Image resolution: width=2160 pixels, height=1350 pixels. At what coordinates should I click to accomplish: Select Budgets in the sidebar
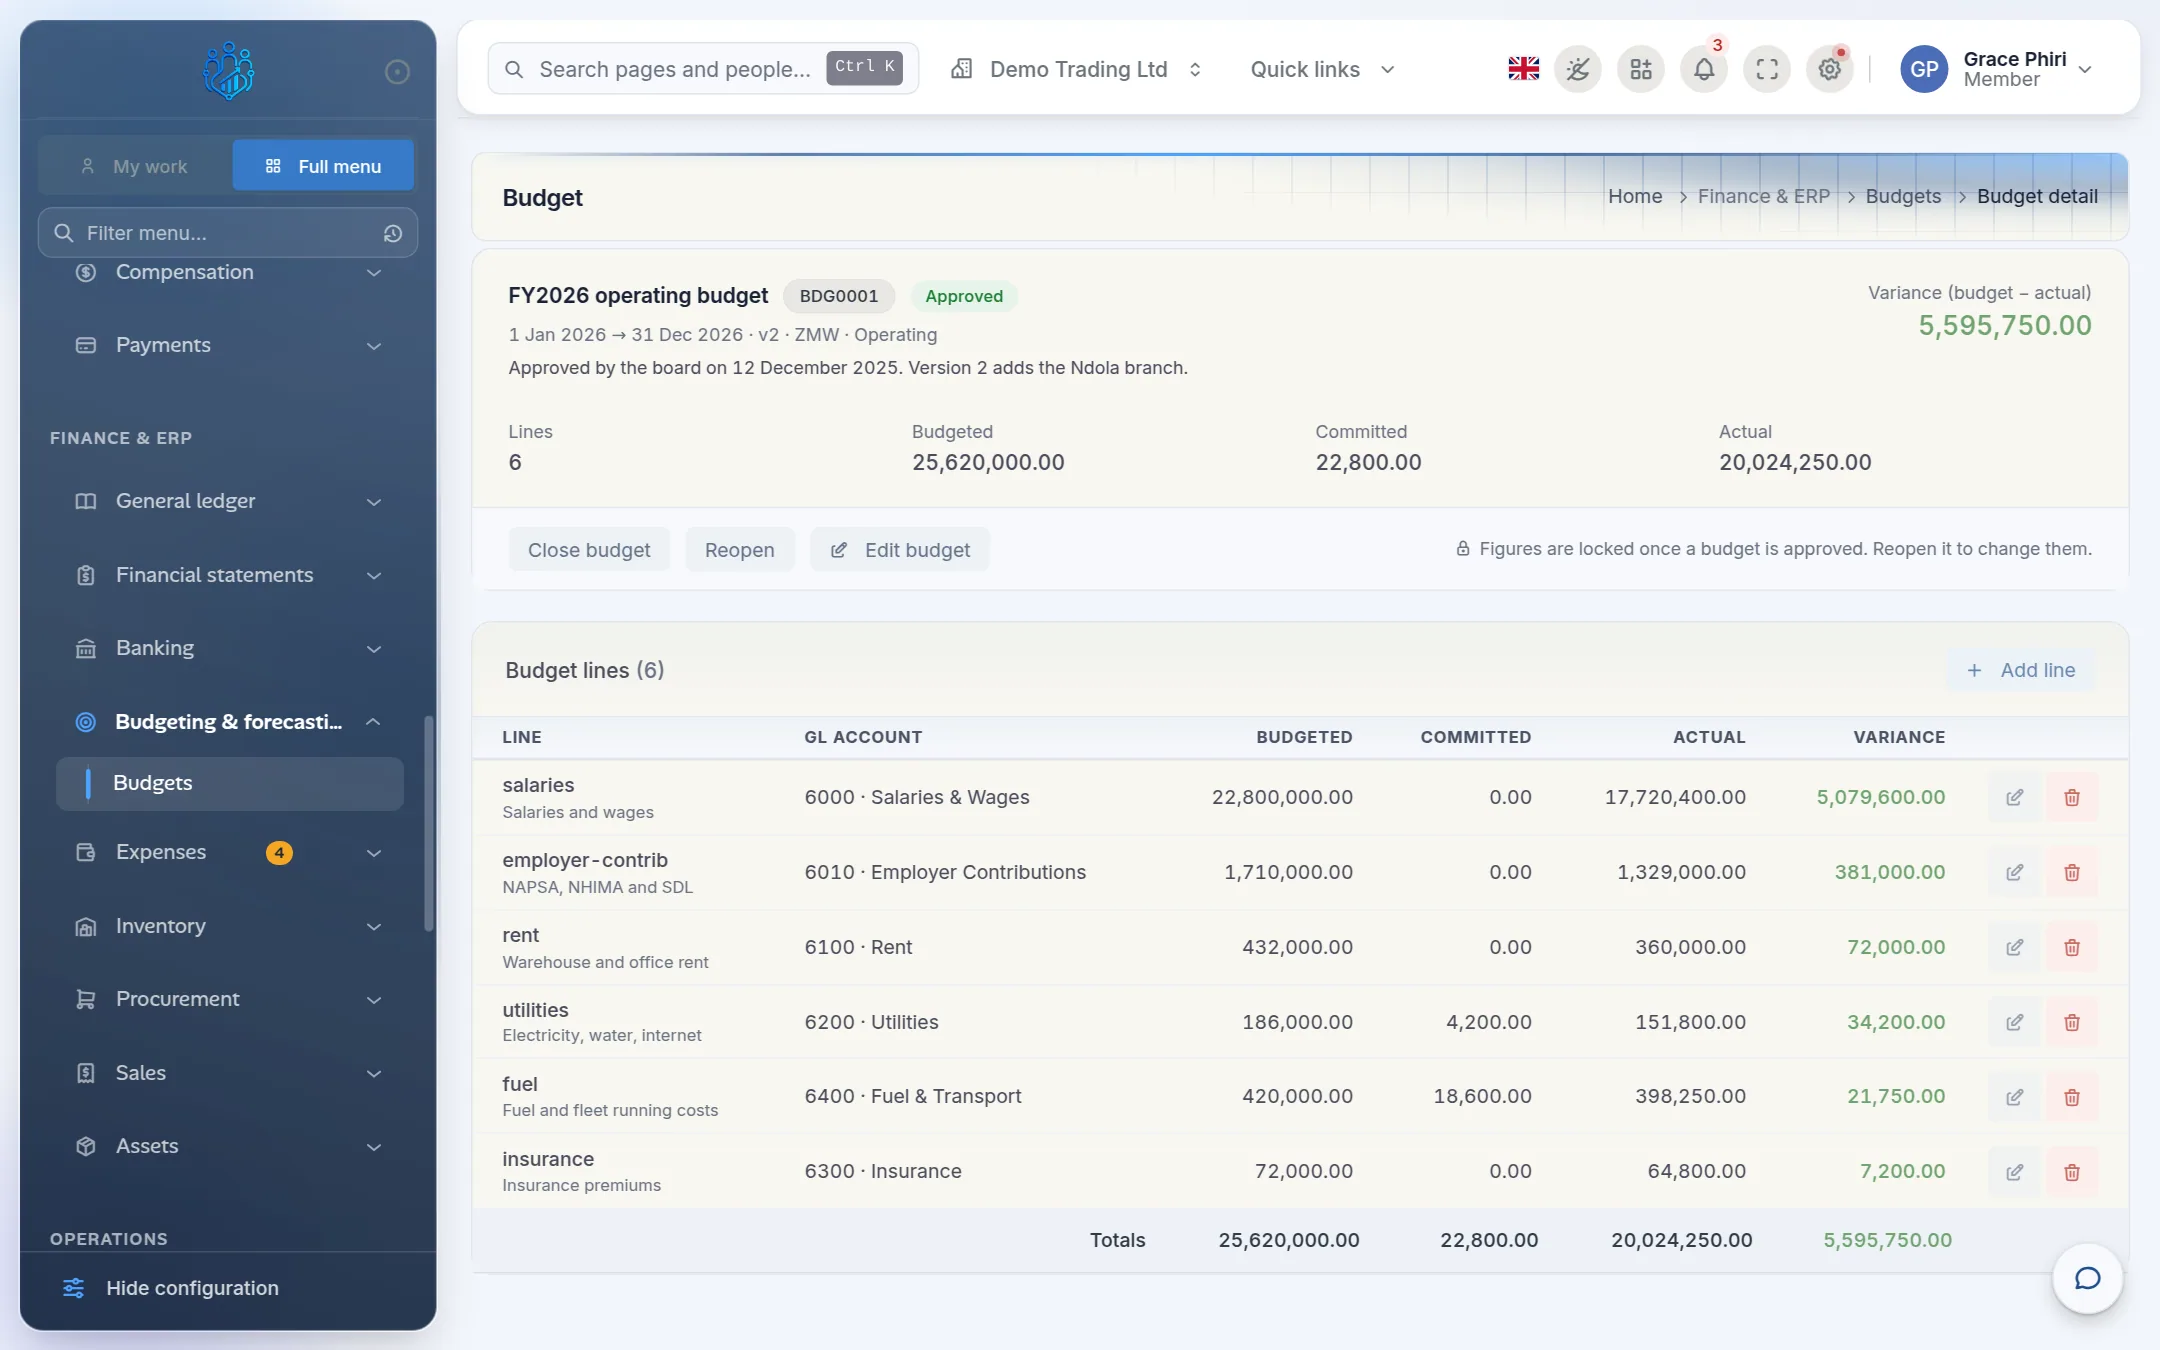[230, 783]
